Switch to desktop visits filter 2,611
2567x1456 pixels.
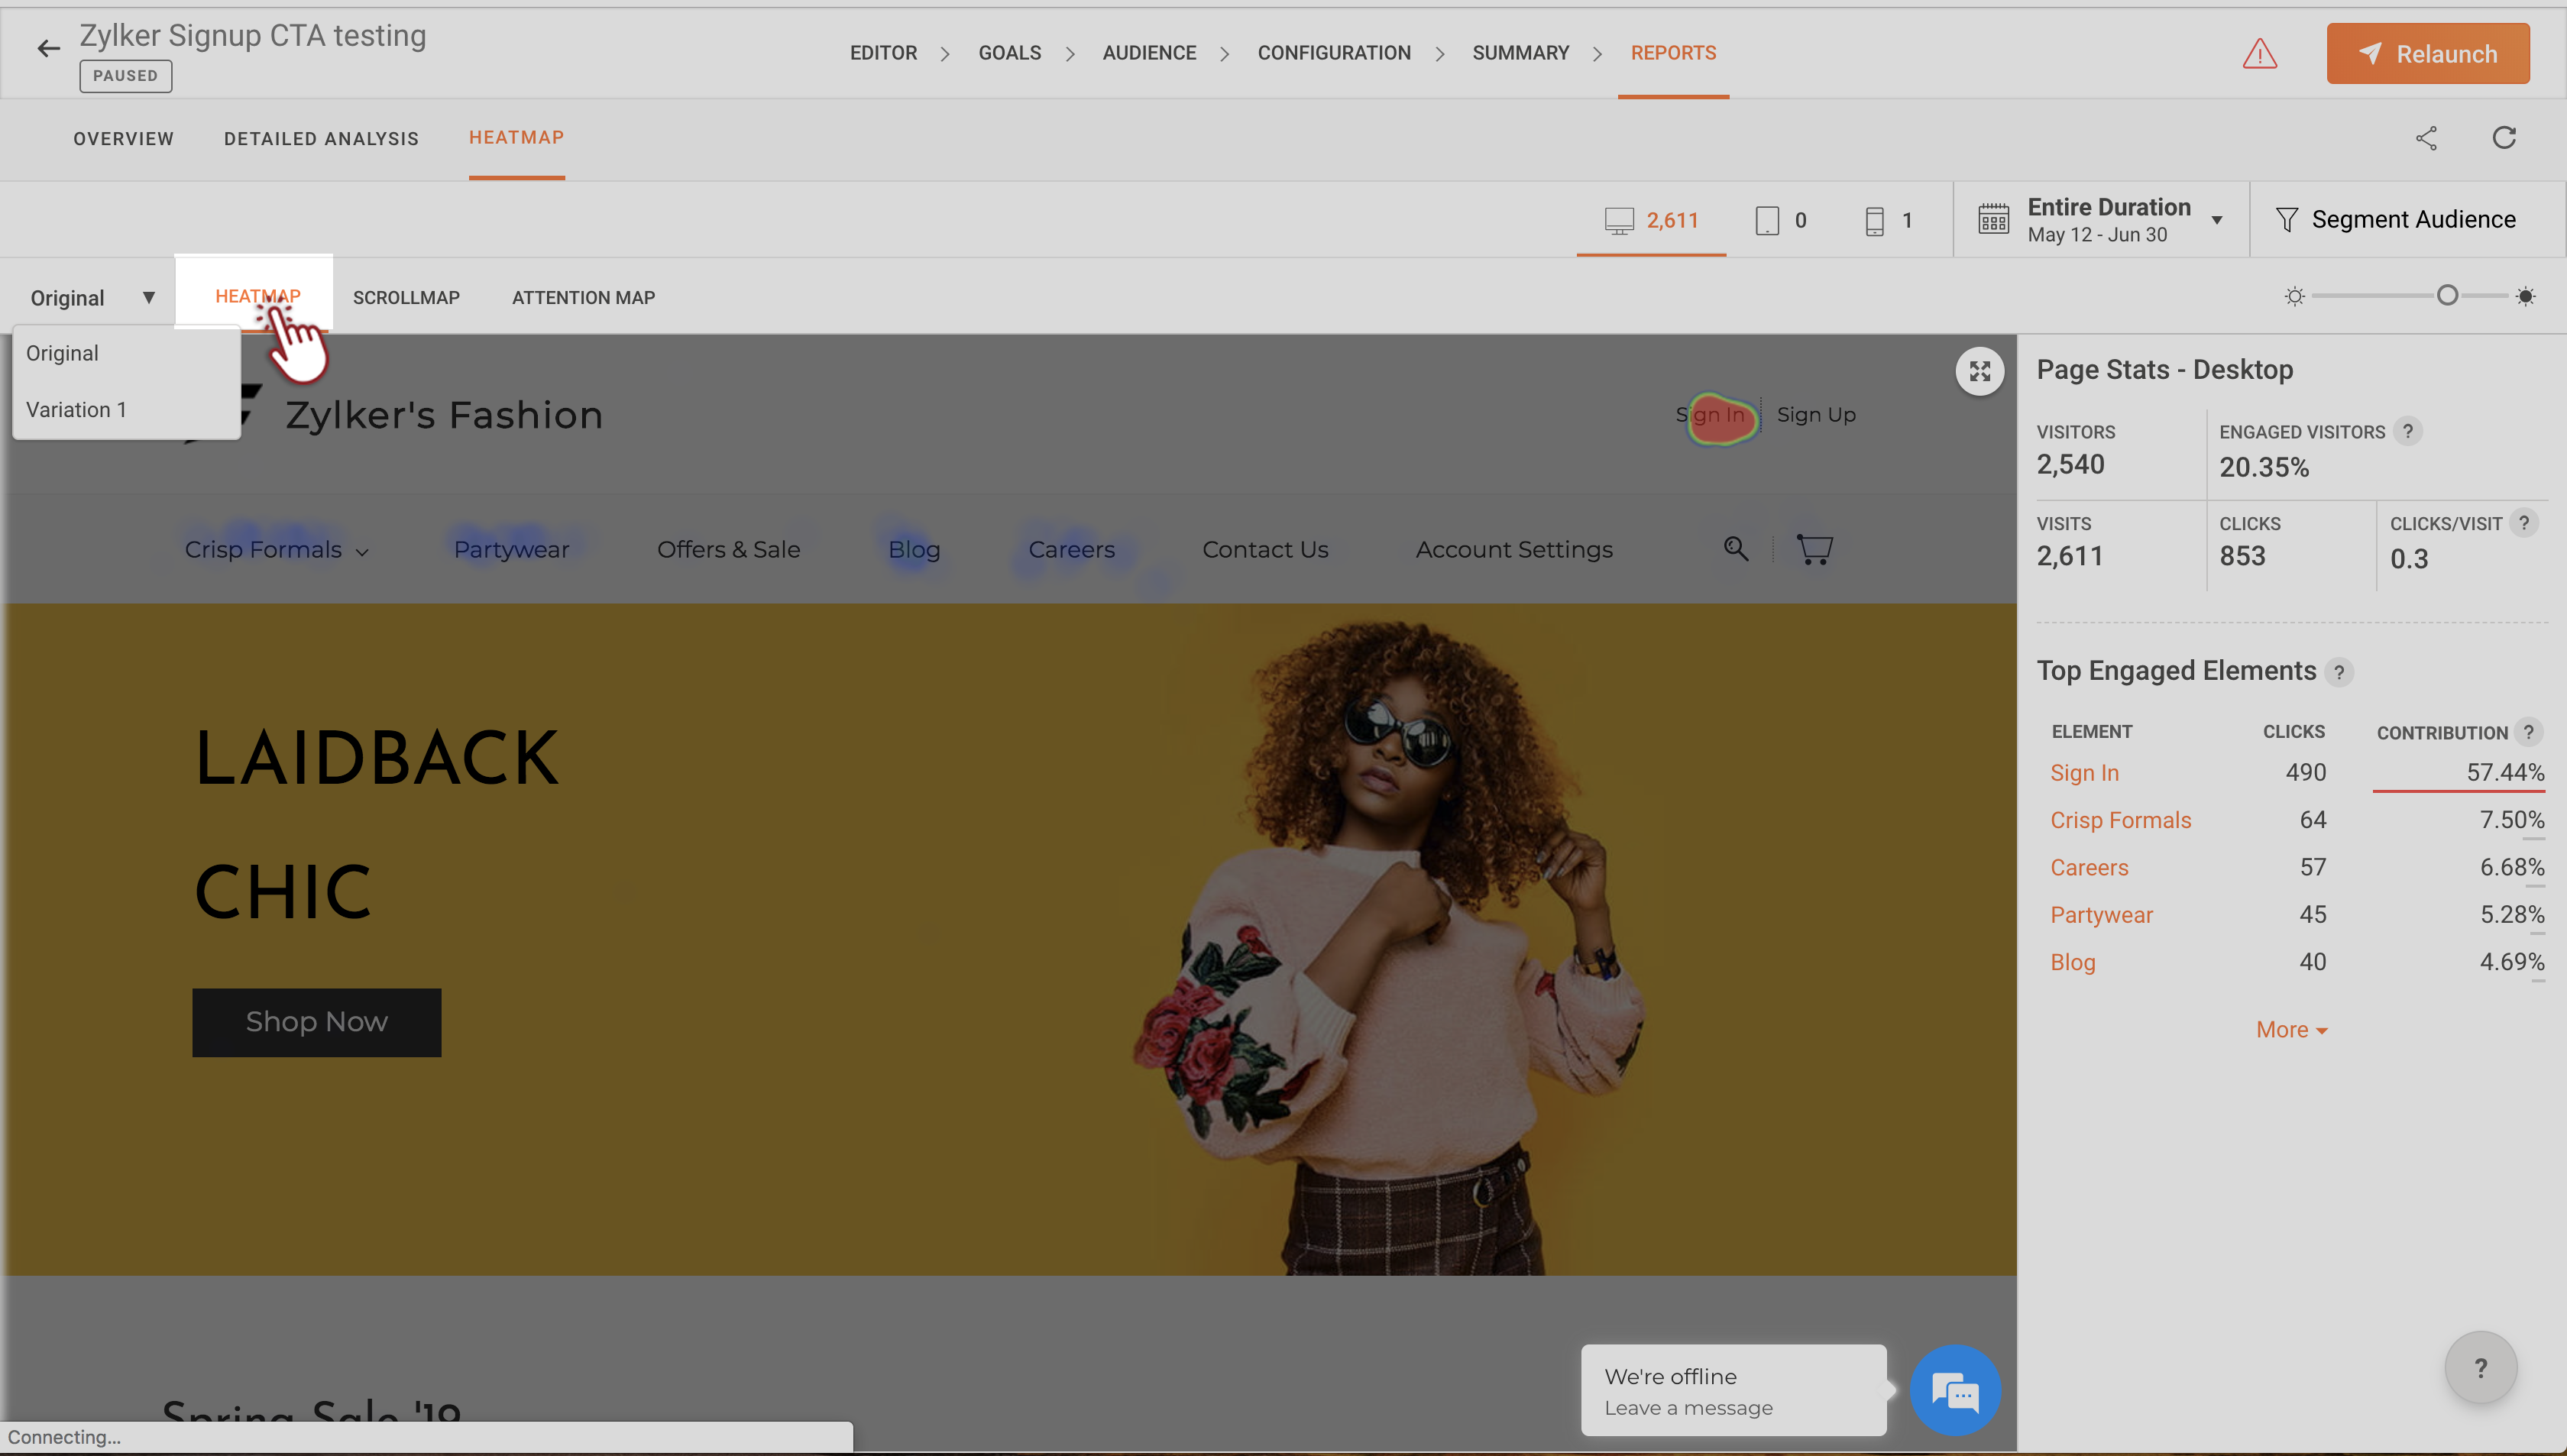[1652, 220]
